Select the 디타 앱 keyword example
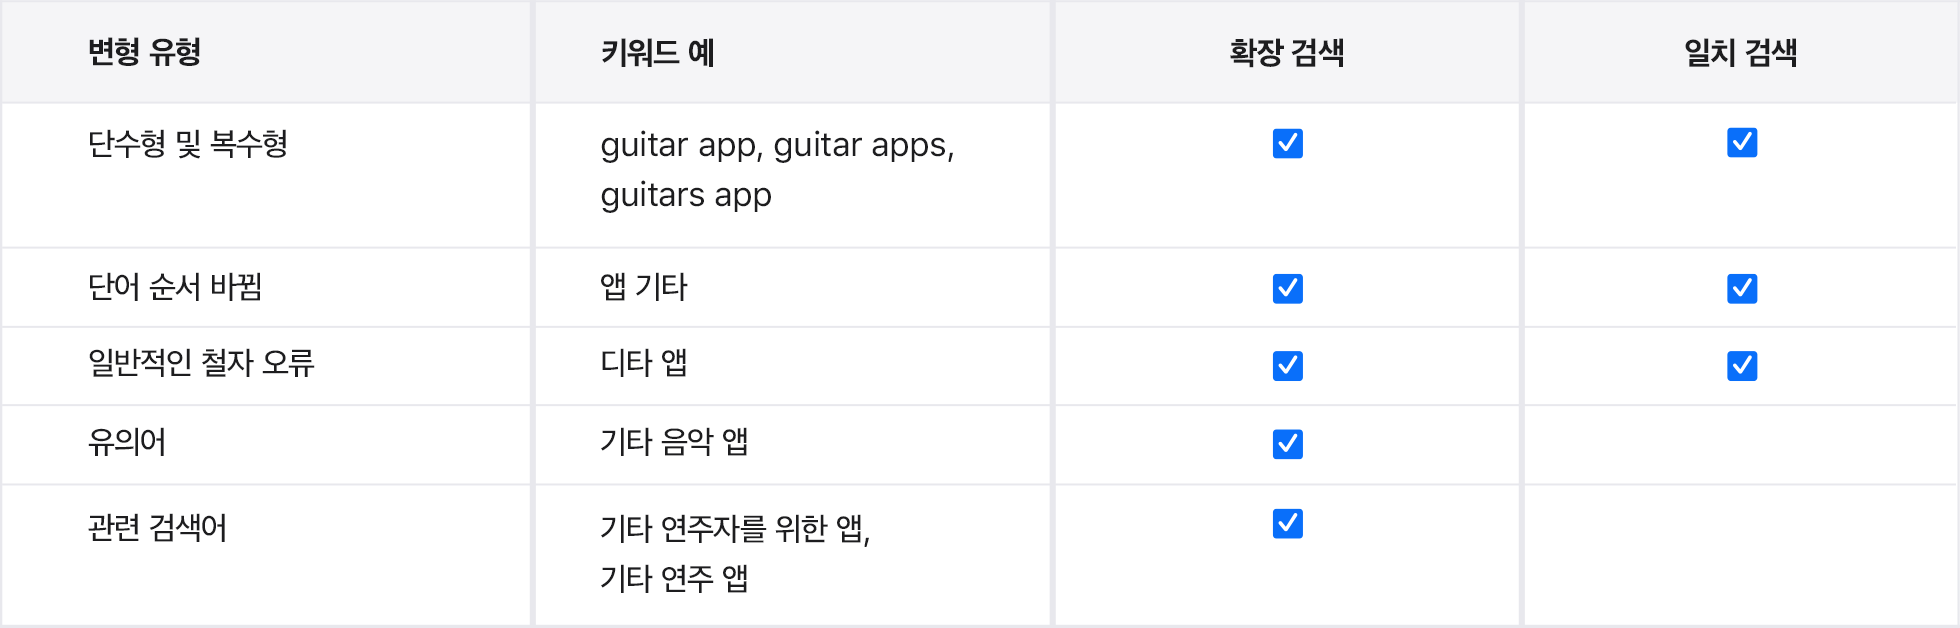 coord(644,363)
